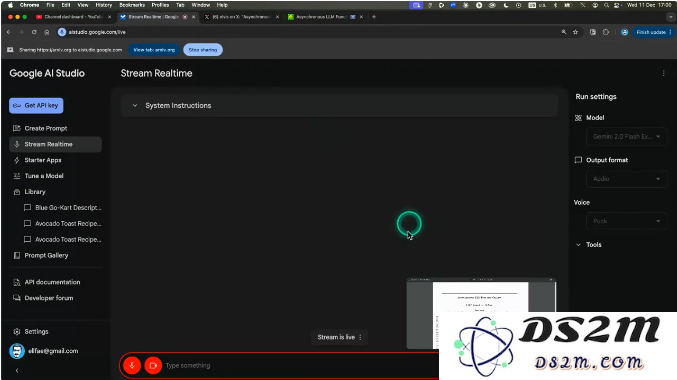The width and height of the screenshot is (677, 380).
Task: Open Starter Apps in the sidebar
Action: (55, 160)
